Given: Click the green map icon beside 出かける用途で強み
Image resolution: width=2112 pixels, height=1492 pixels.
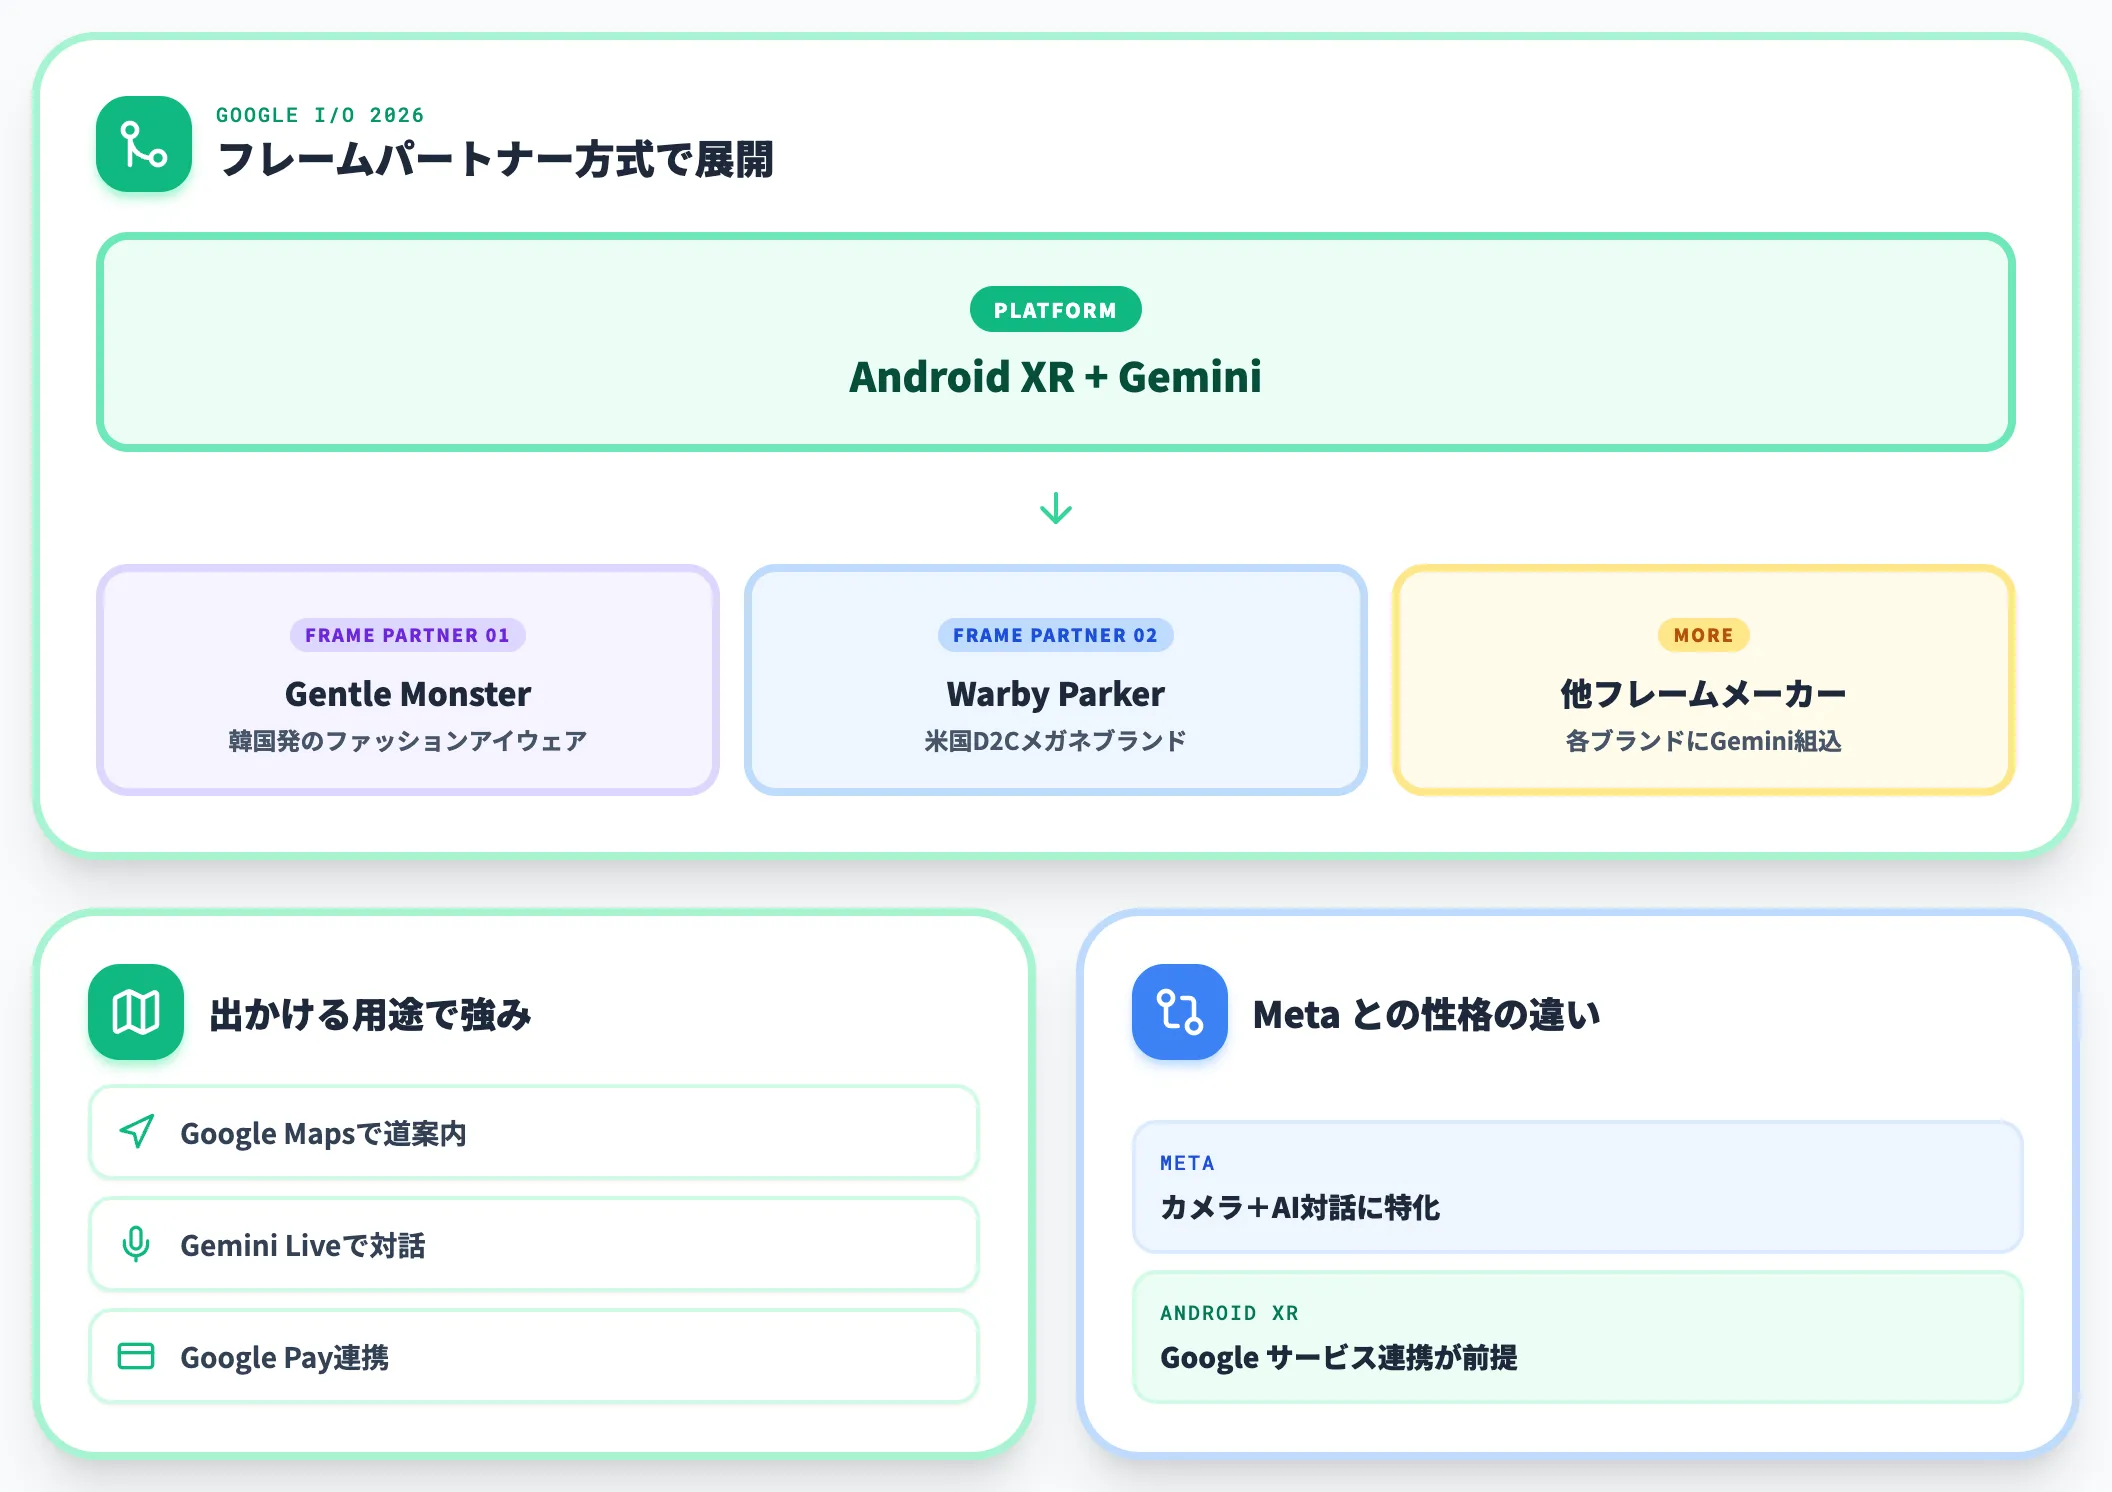Looking at the screenshot, I should [x=136, y=1012].
